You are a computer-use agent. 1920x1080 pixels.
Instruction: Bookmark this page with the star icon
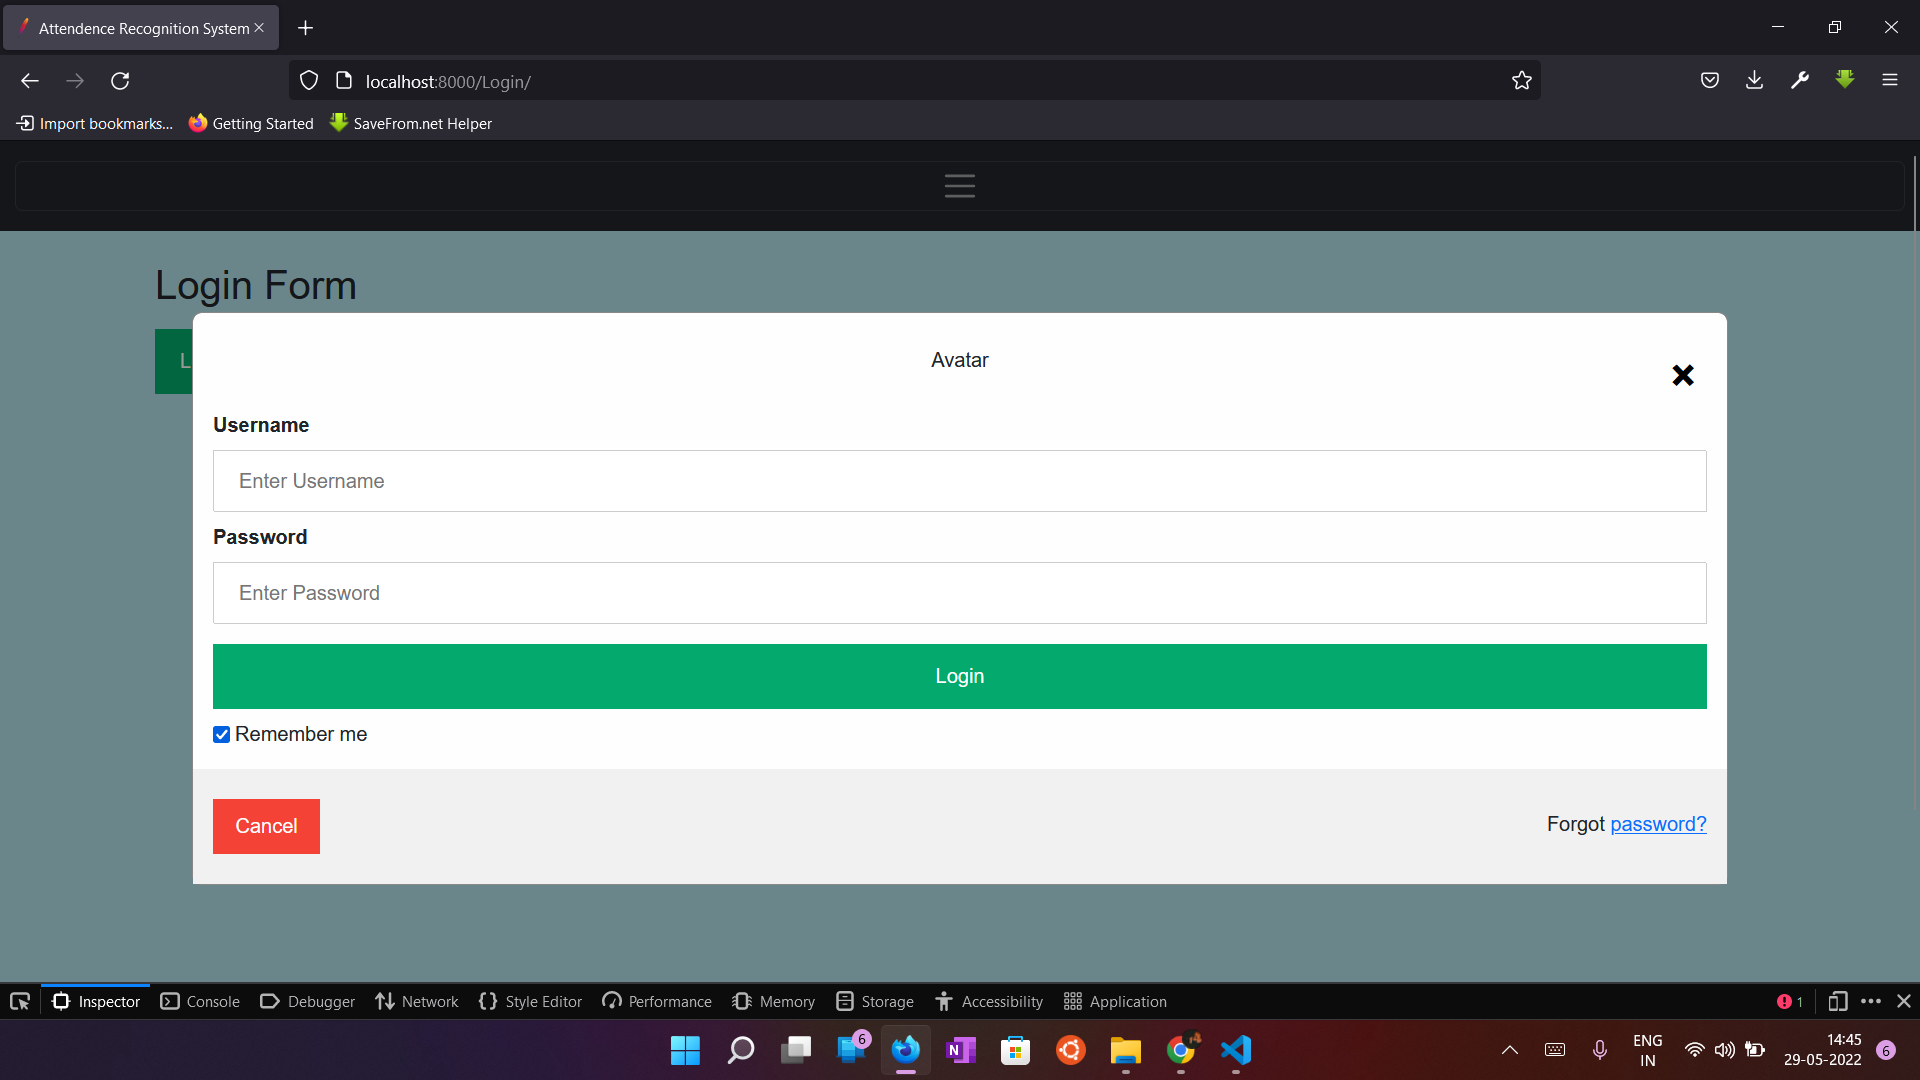1522,80
